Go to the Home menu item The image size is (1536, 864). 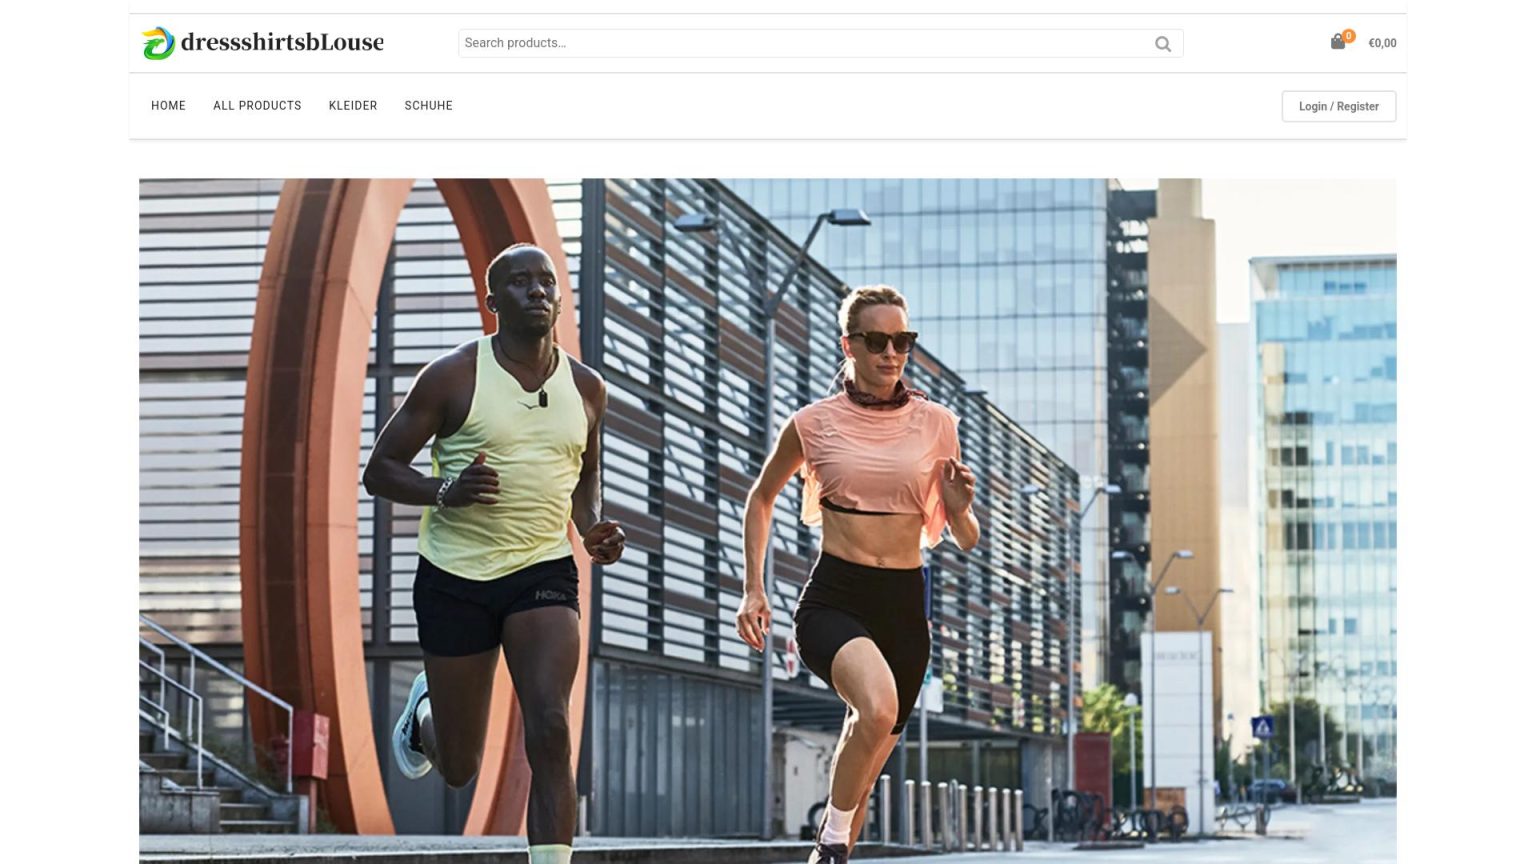168,106
